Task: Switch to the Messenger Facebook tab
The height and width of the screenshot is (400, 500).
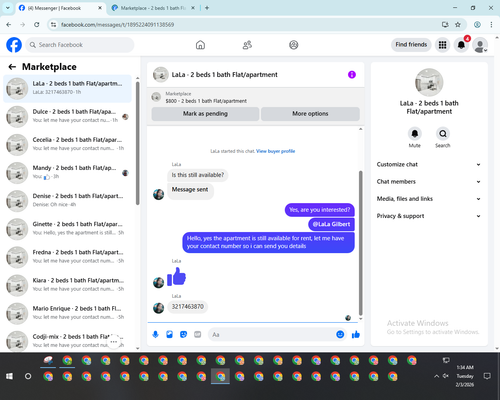Action: (60, 8)
